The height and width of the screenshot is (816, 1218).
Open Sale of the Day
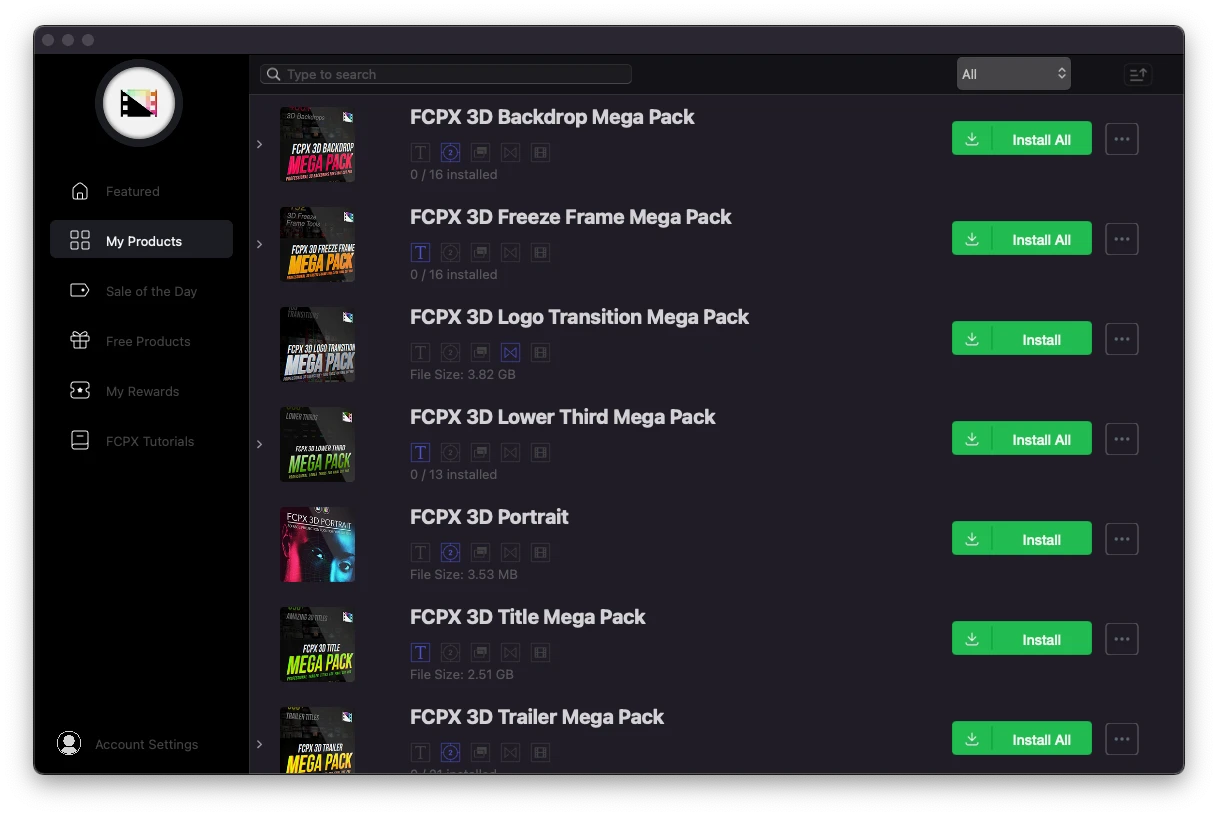(x=141, y=291)
